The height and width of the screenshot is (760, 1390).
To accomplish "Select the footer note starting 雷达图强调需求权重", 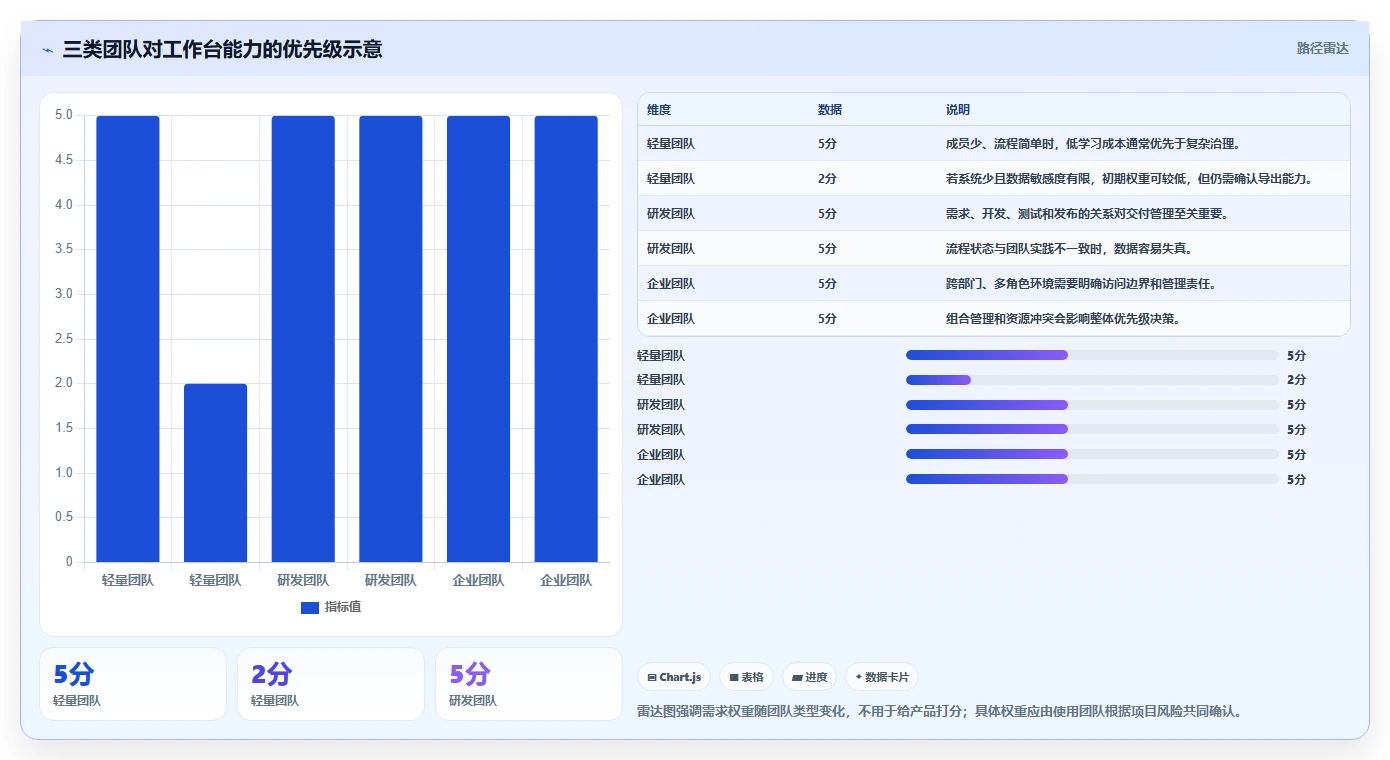I will click(939, 712).
